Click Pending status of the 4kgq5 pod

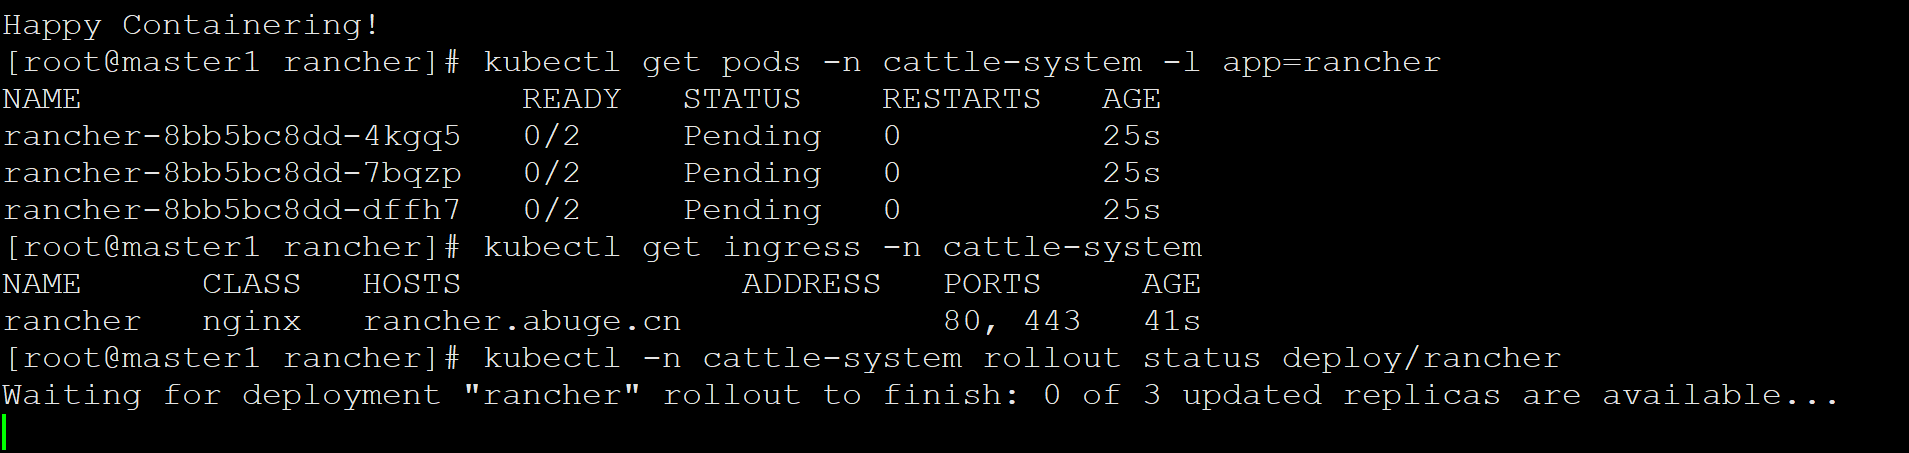click(752, 136)
